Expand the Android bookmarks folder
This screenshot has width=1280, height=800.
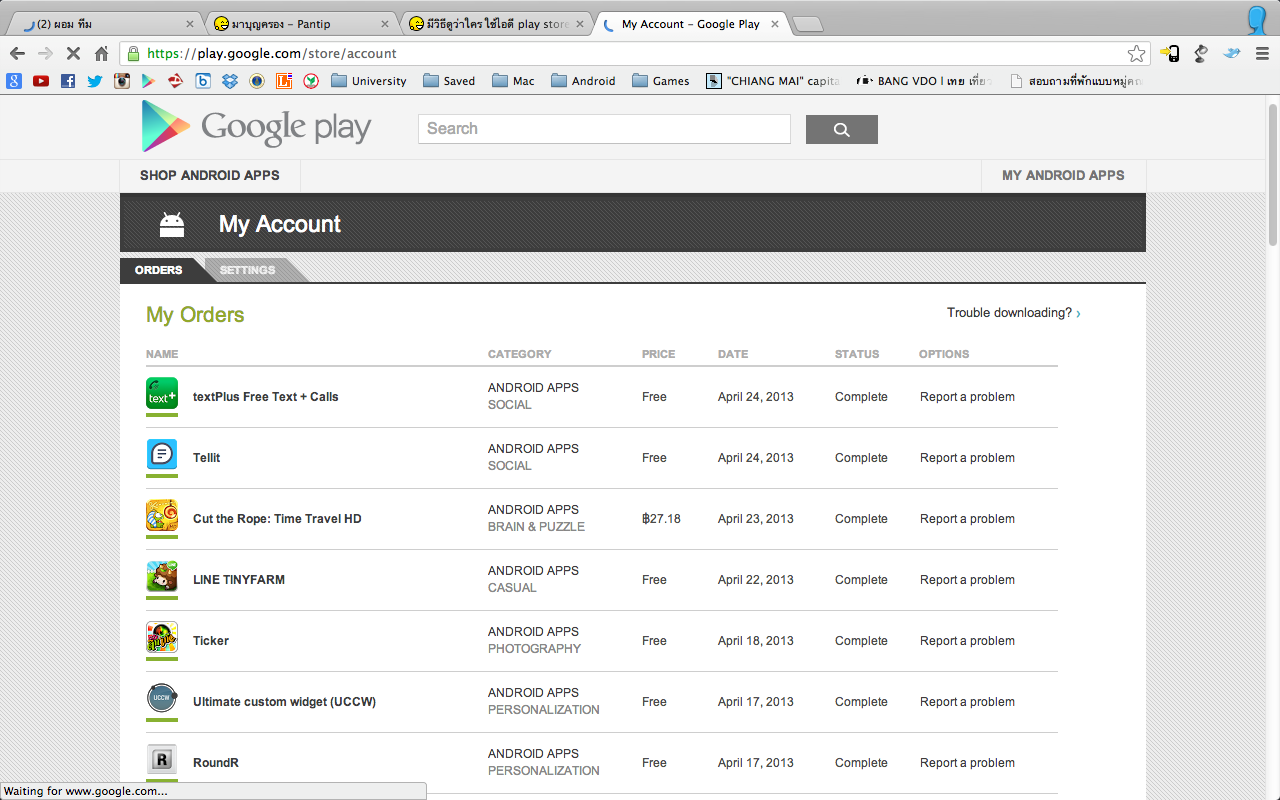(582, 81)
